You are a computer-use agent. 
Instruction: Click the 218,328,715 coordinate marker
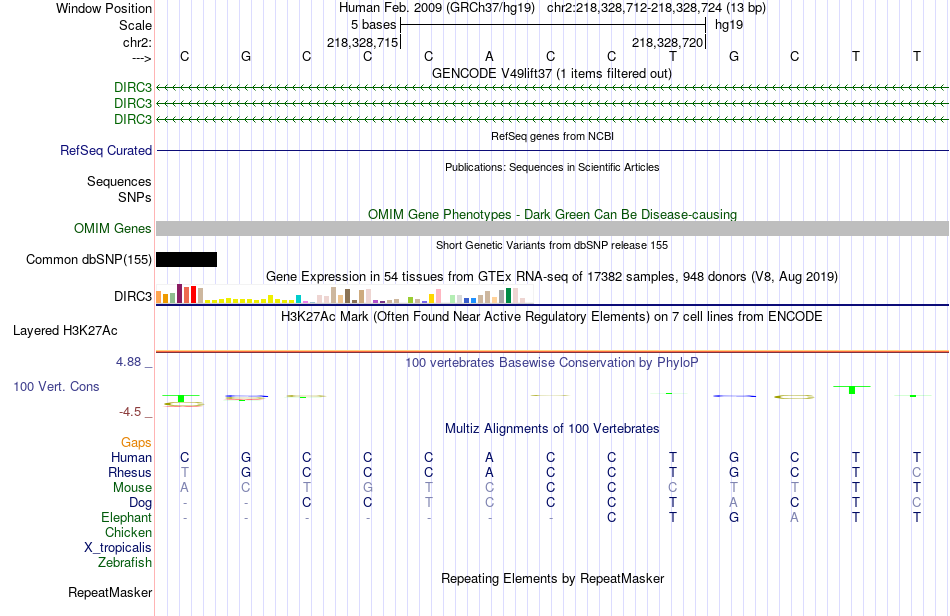tap(362, 42)
